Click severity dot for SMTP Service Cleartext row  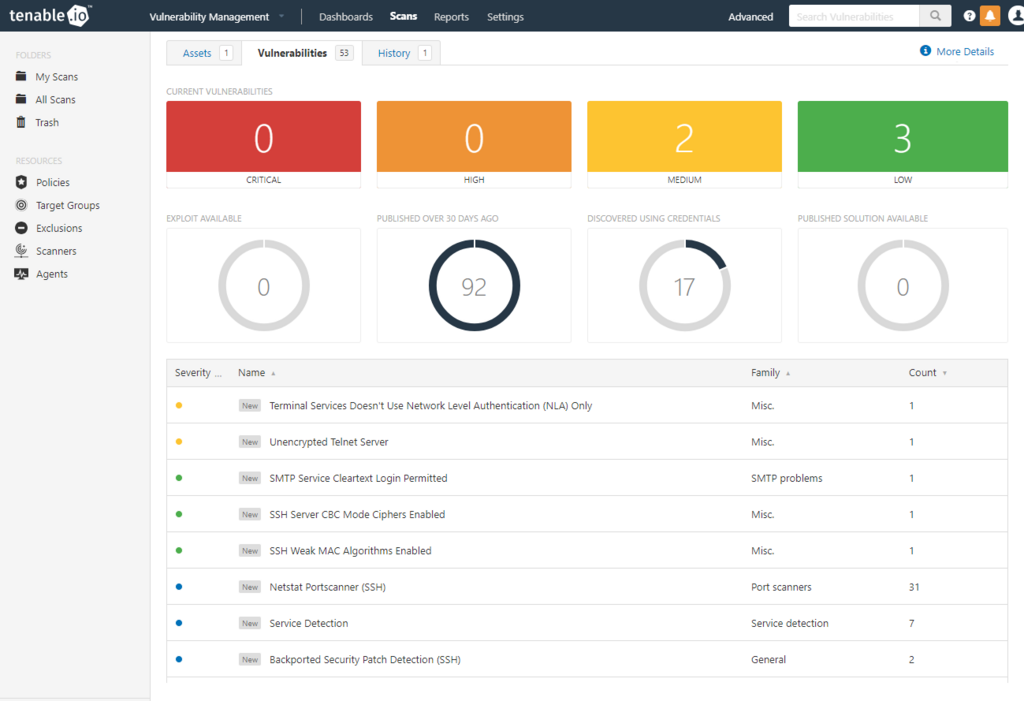coord(179,478)
